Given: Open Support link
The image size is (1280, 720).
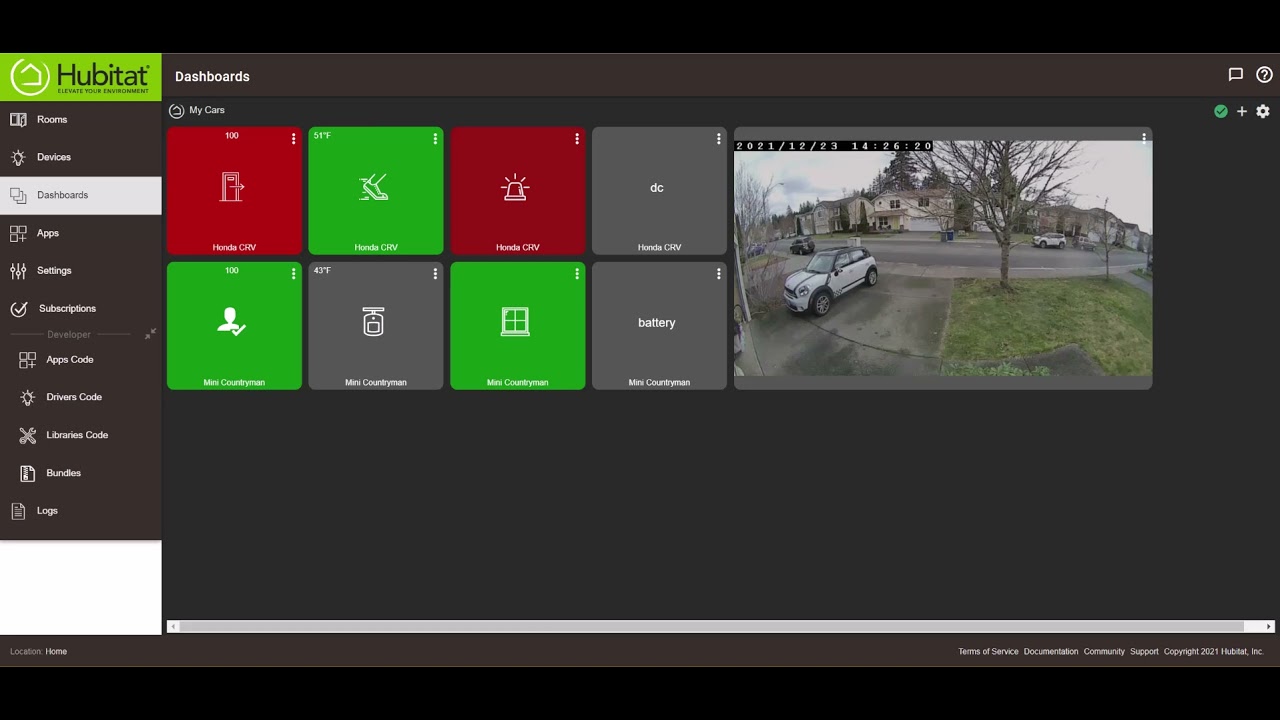Looking at the screenshot, I should coord(1144,652).
